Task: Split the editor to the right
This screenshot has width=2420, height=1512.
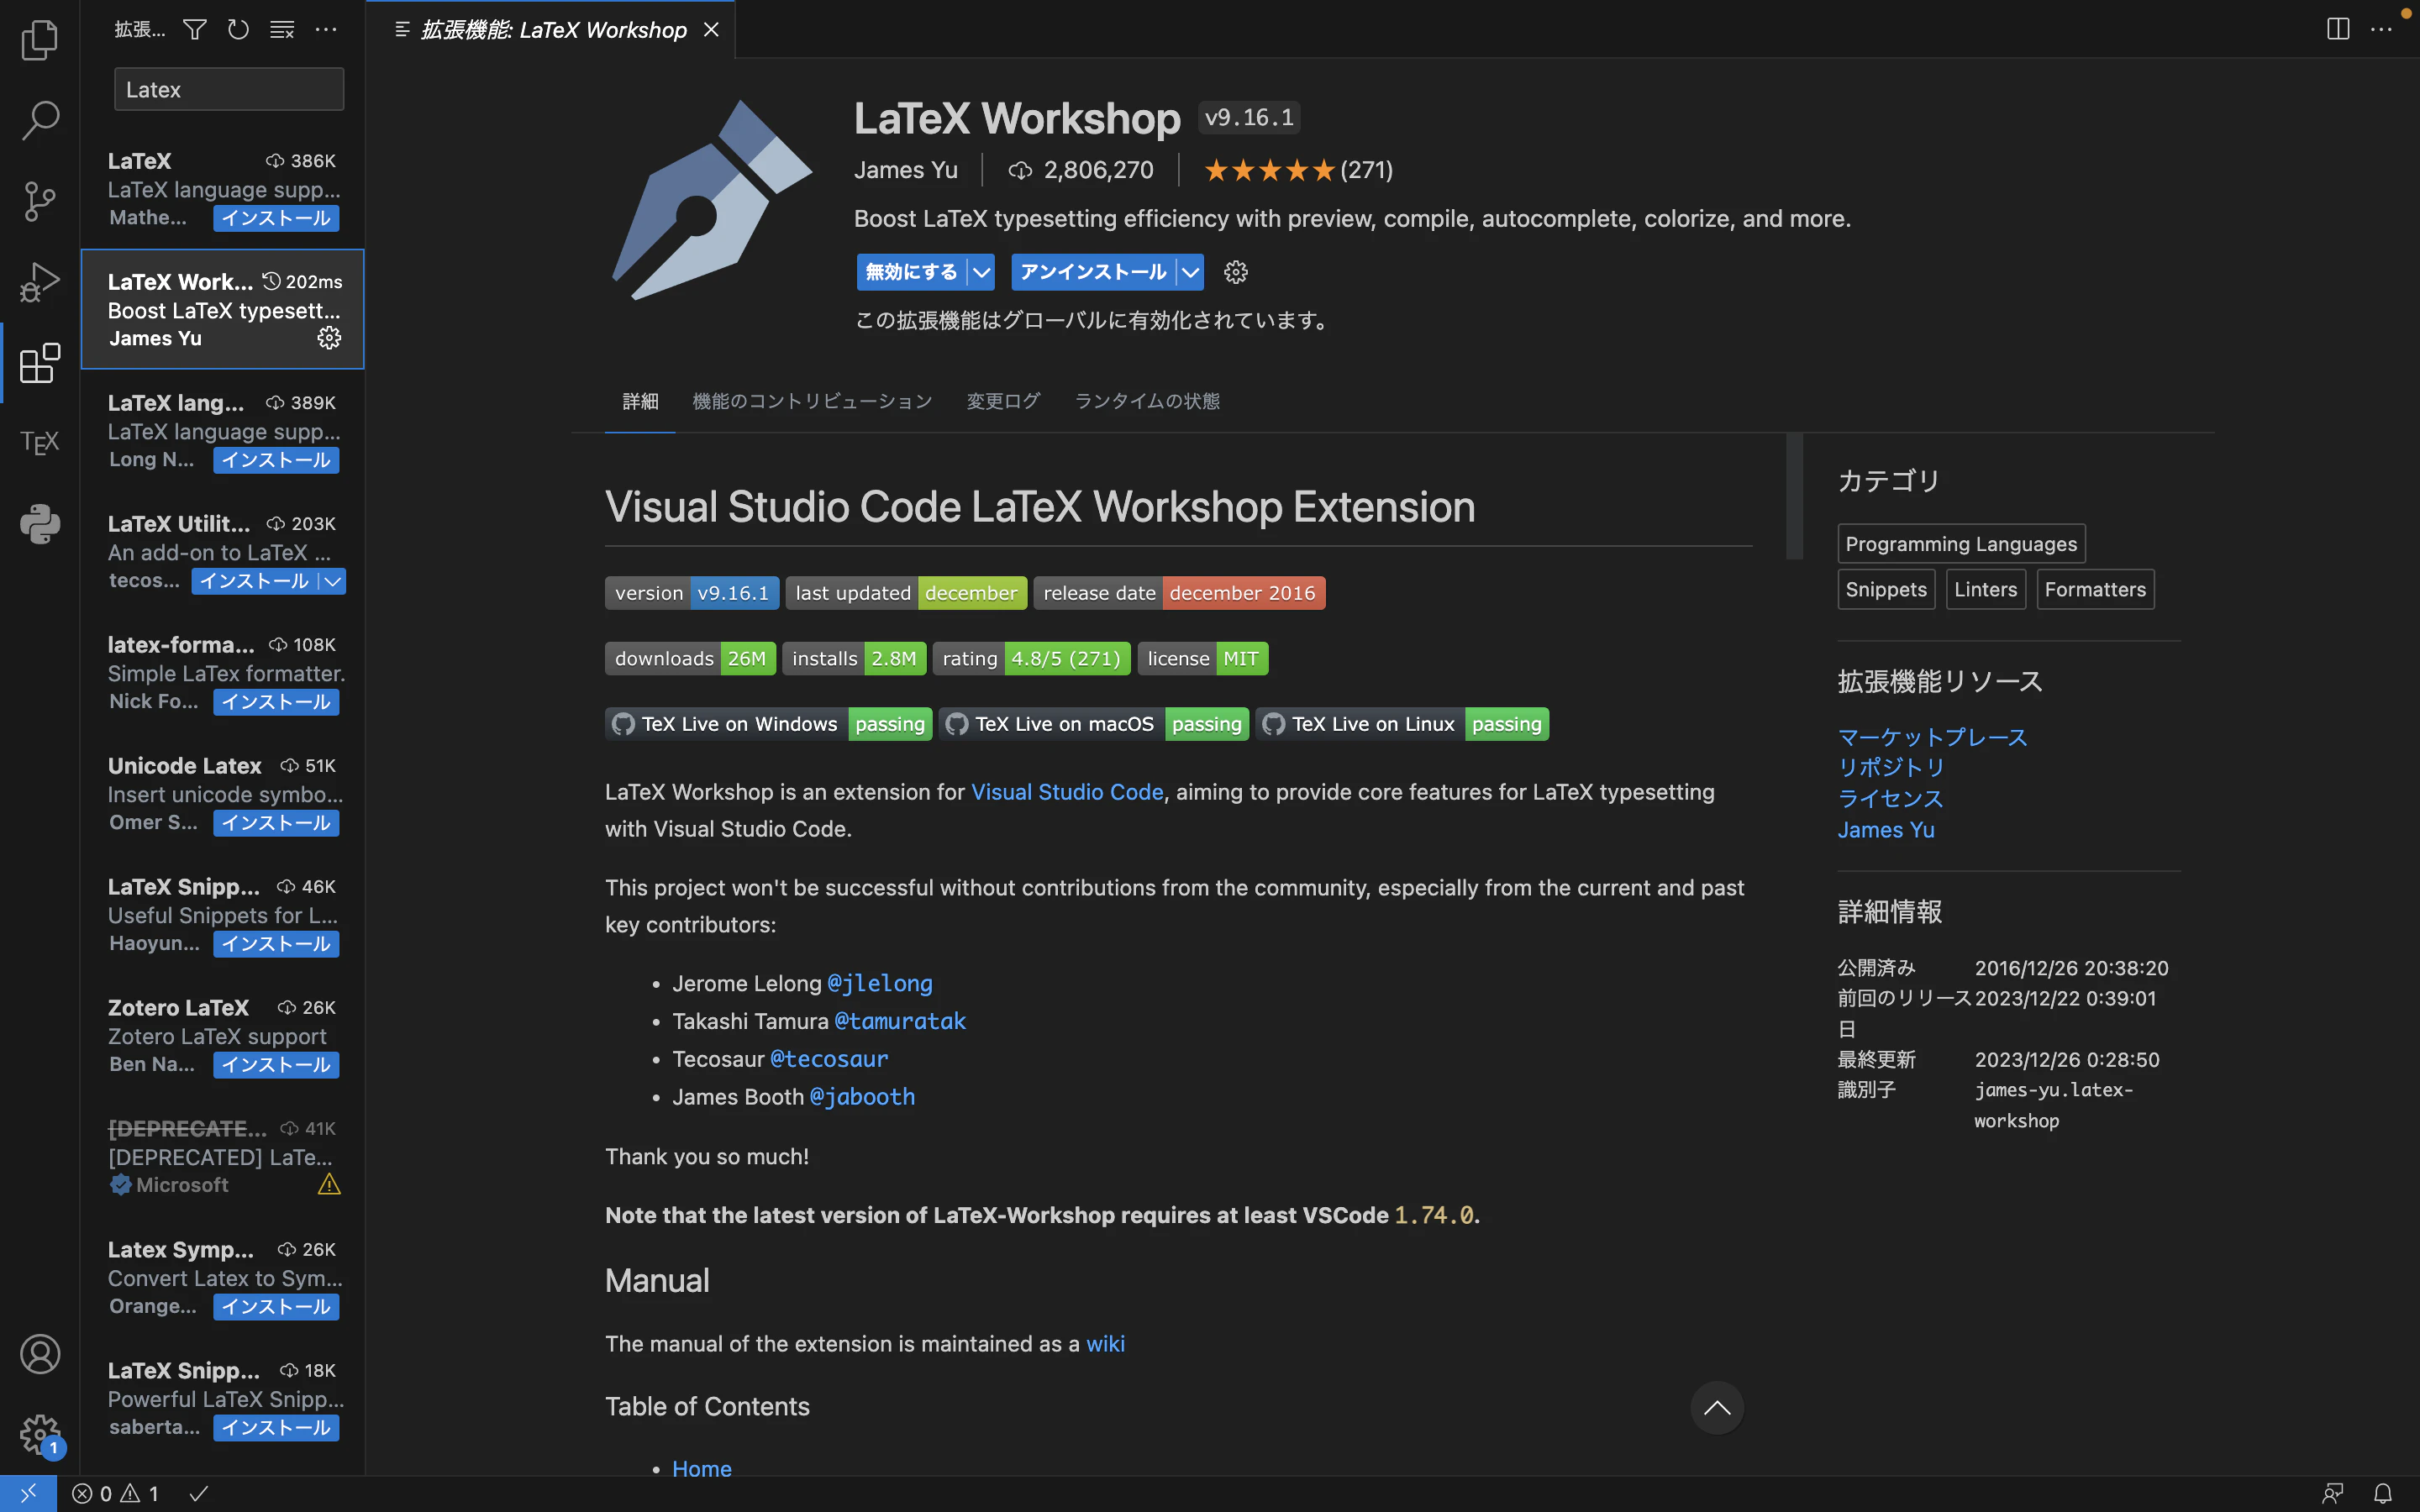Action: click(2338, 29)
